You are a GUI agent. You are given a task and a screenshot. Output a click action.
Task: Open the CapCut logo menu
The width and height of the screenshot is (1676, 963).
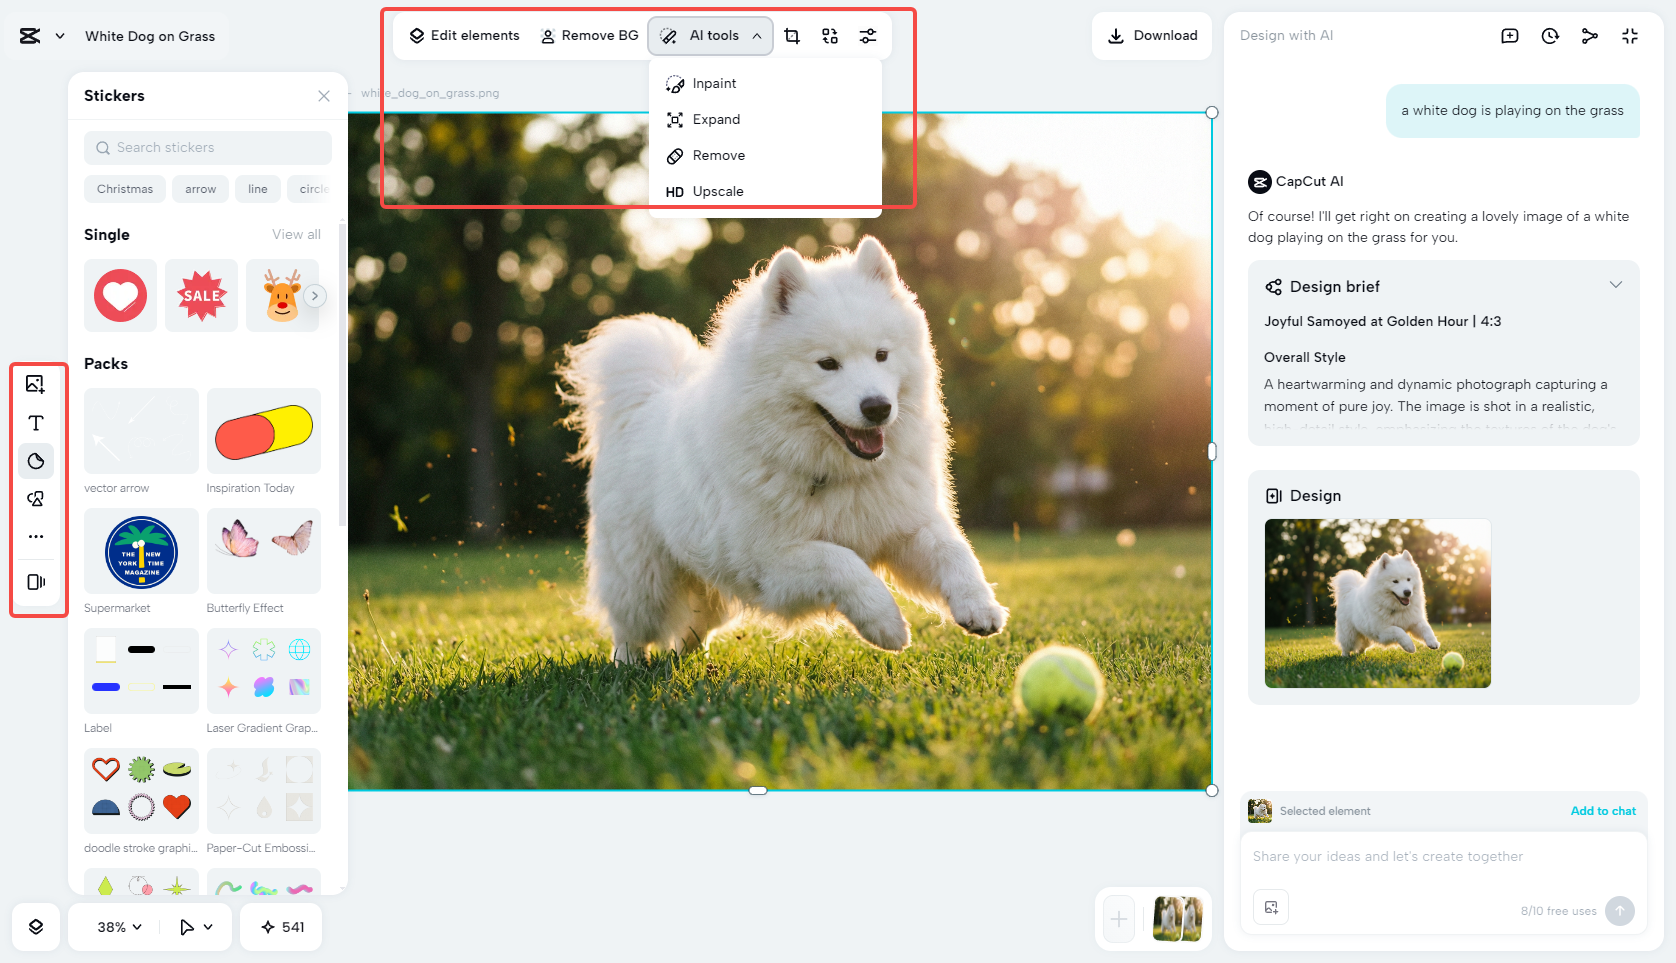click(30, 36)
